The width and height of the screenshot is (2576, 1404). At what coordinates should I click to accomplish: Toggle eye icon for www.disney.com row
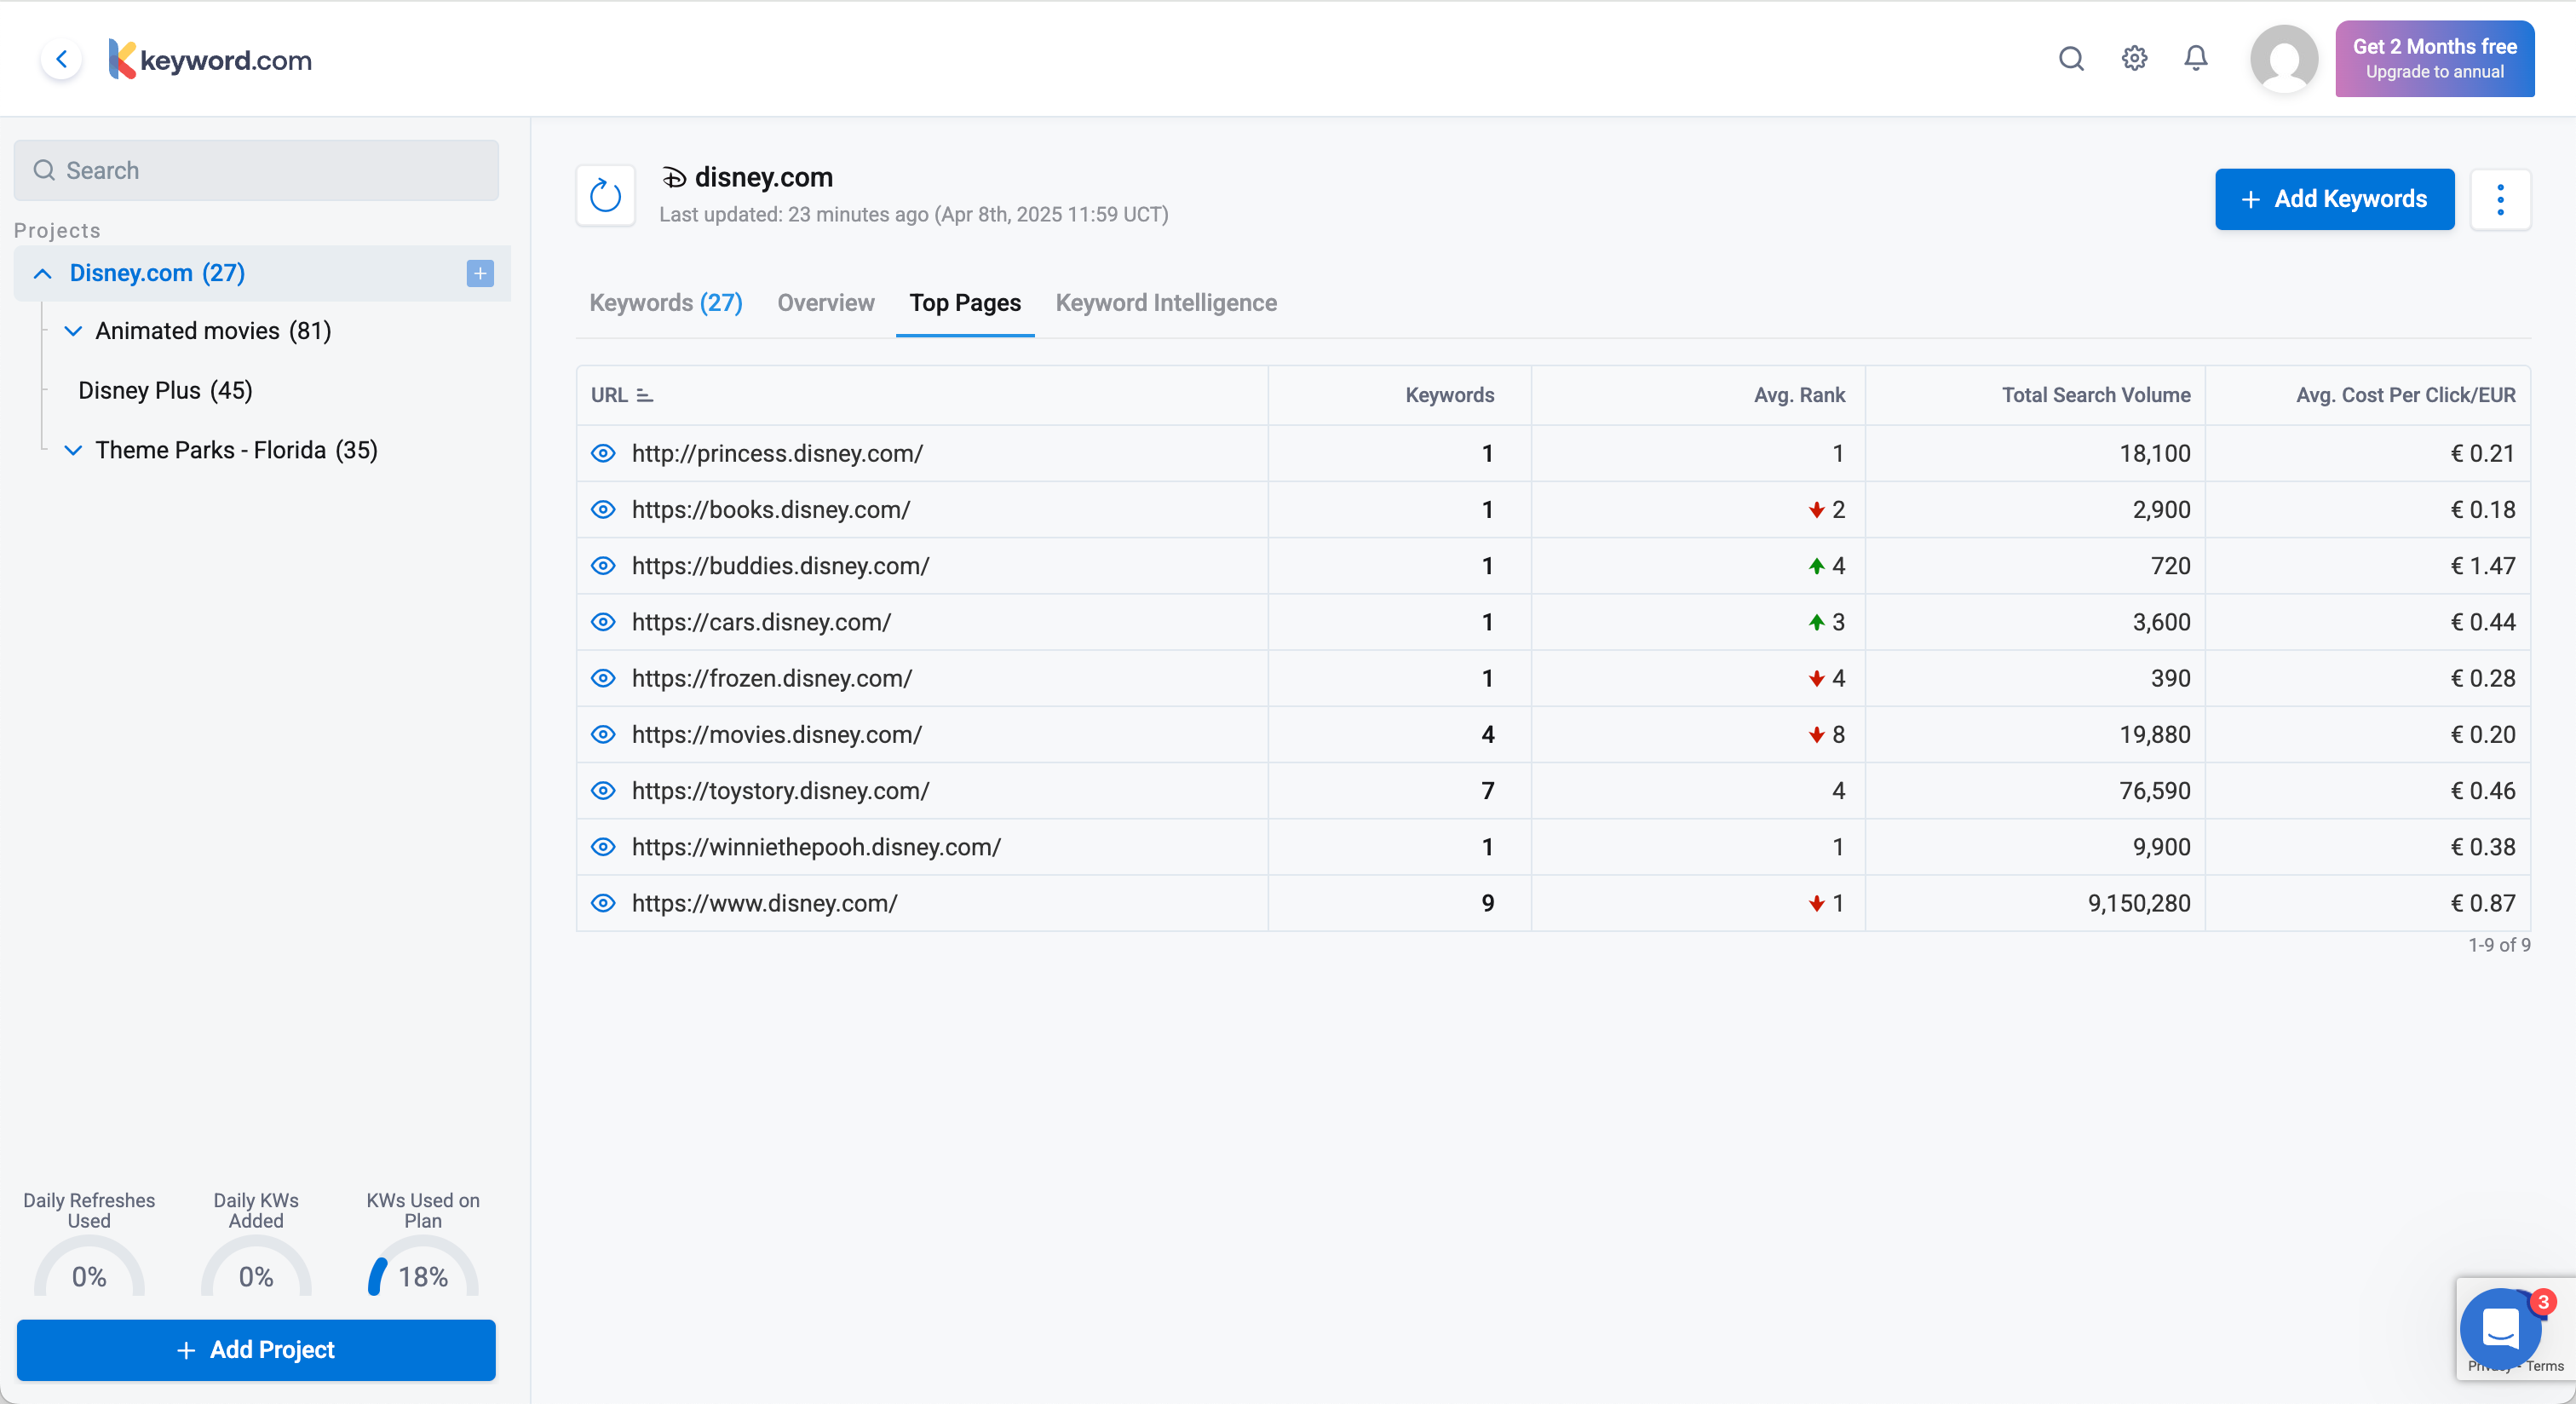(x=603, y=903)
